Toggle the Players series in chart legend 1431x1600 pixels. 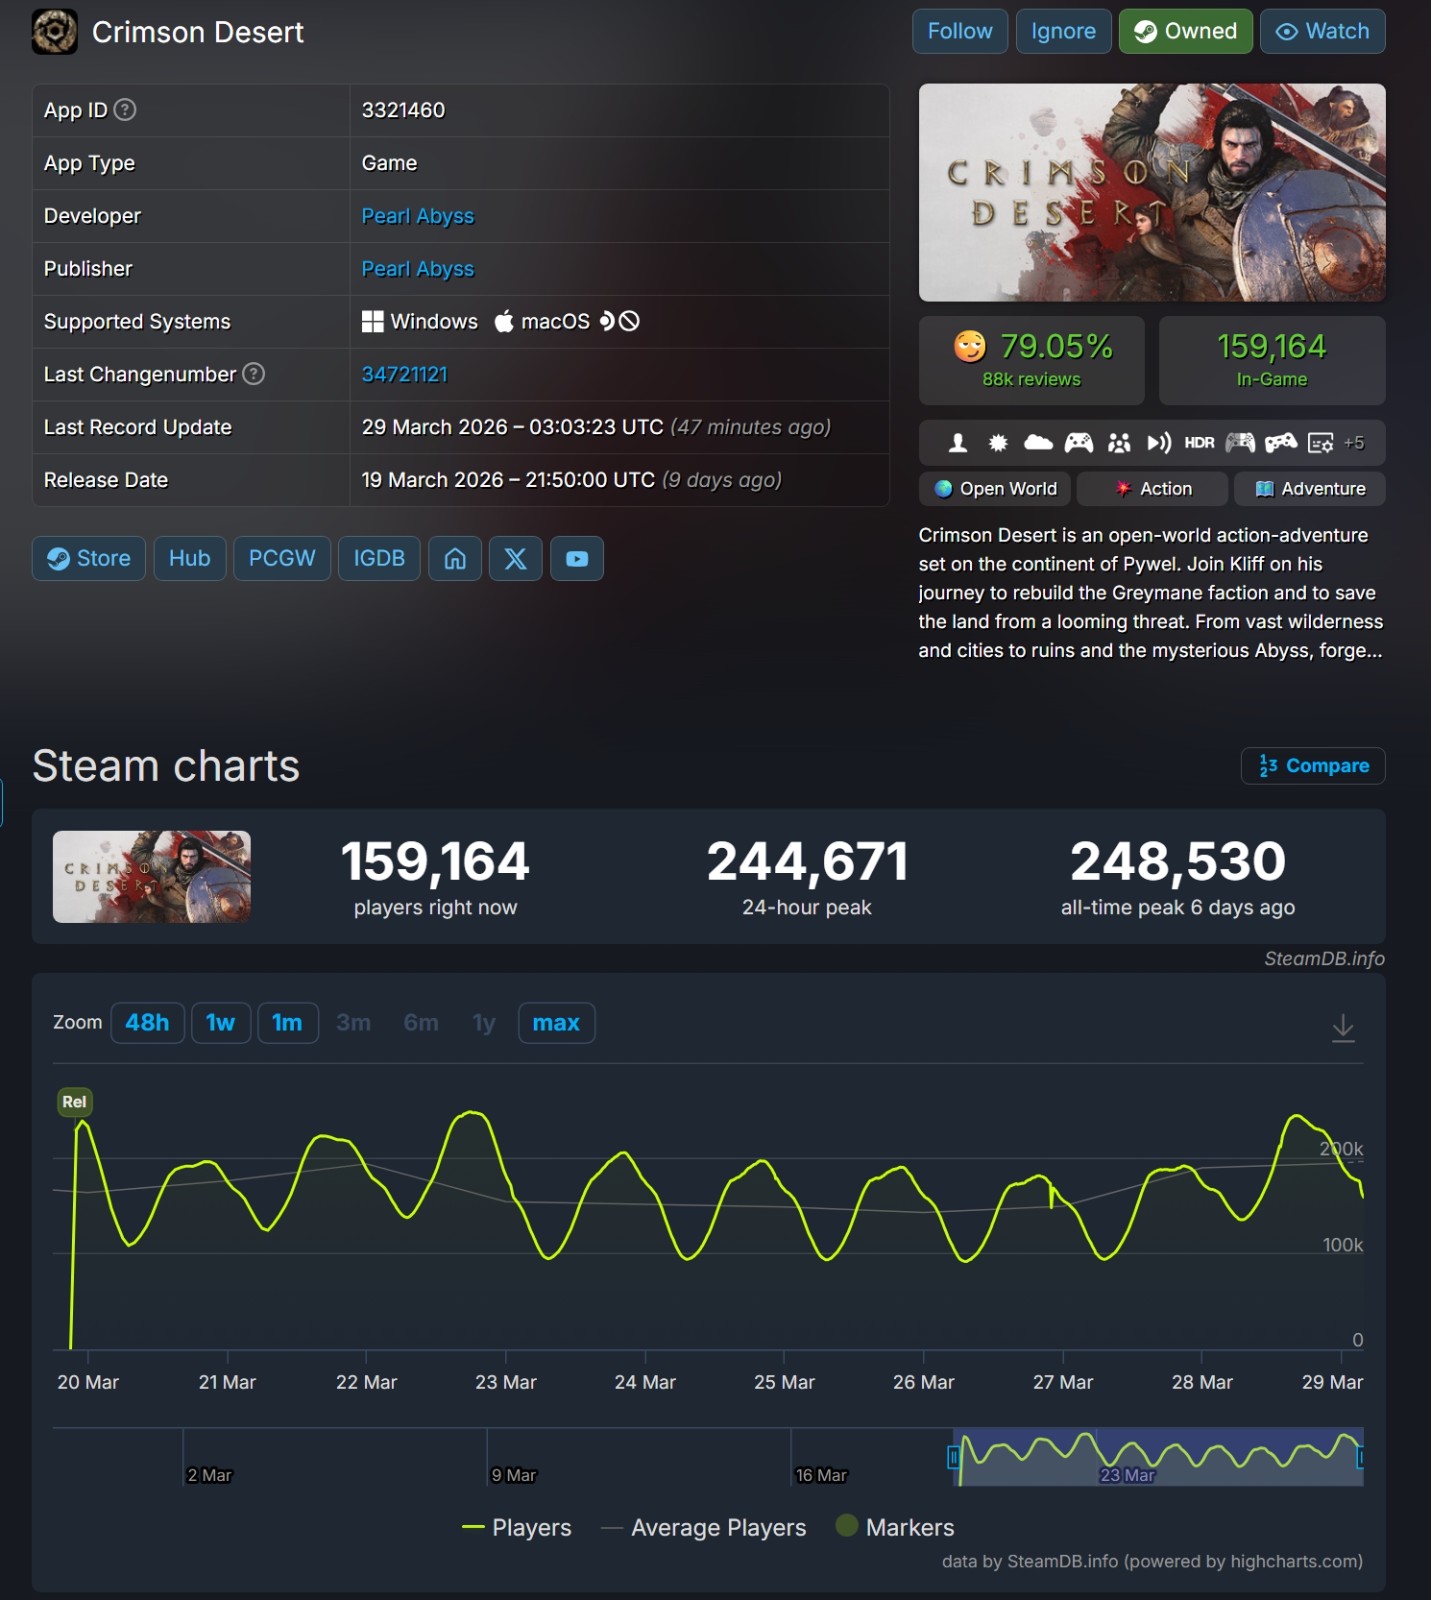coord(516,1528)
